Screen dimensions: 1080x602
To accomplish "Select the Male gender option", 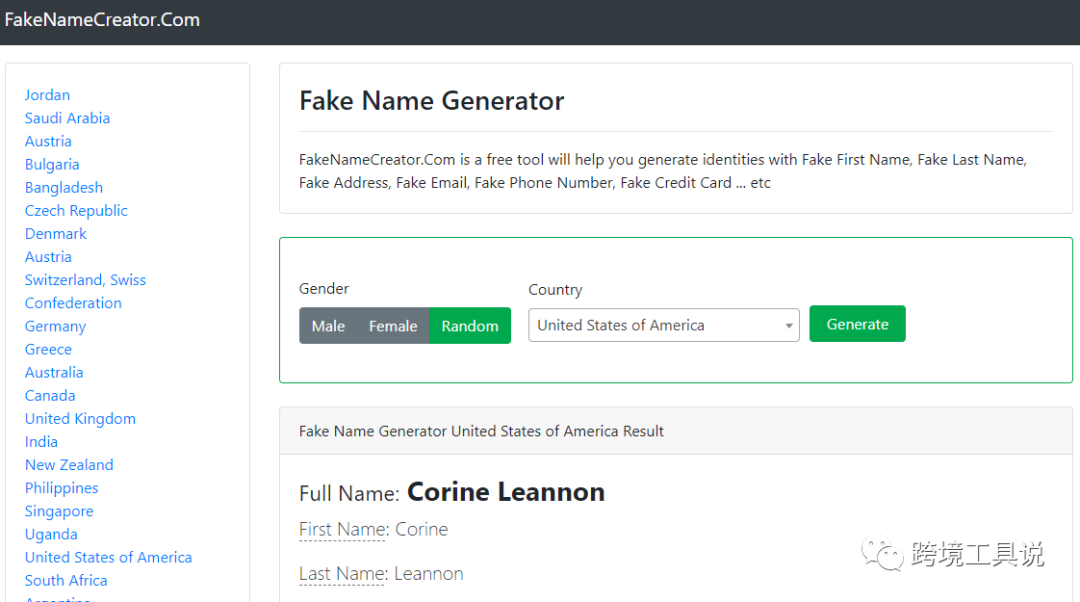I will pyautogui.click(x=328, y=326).
